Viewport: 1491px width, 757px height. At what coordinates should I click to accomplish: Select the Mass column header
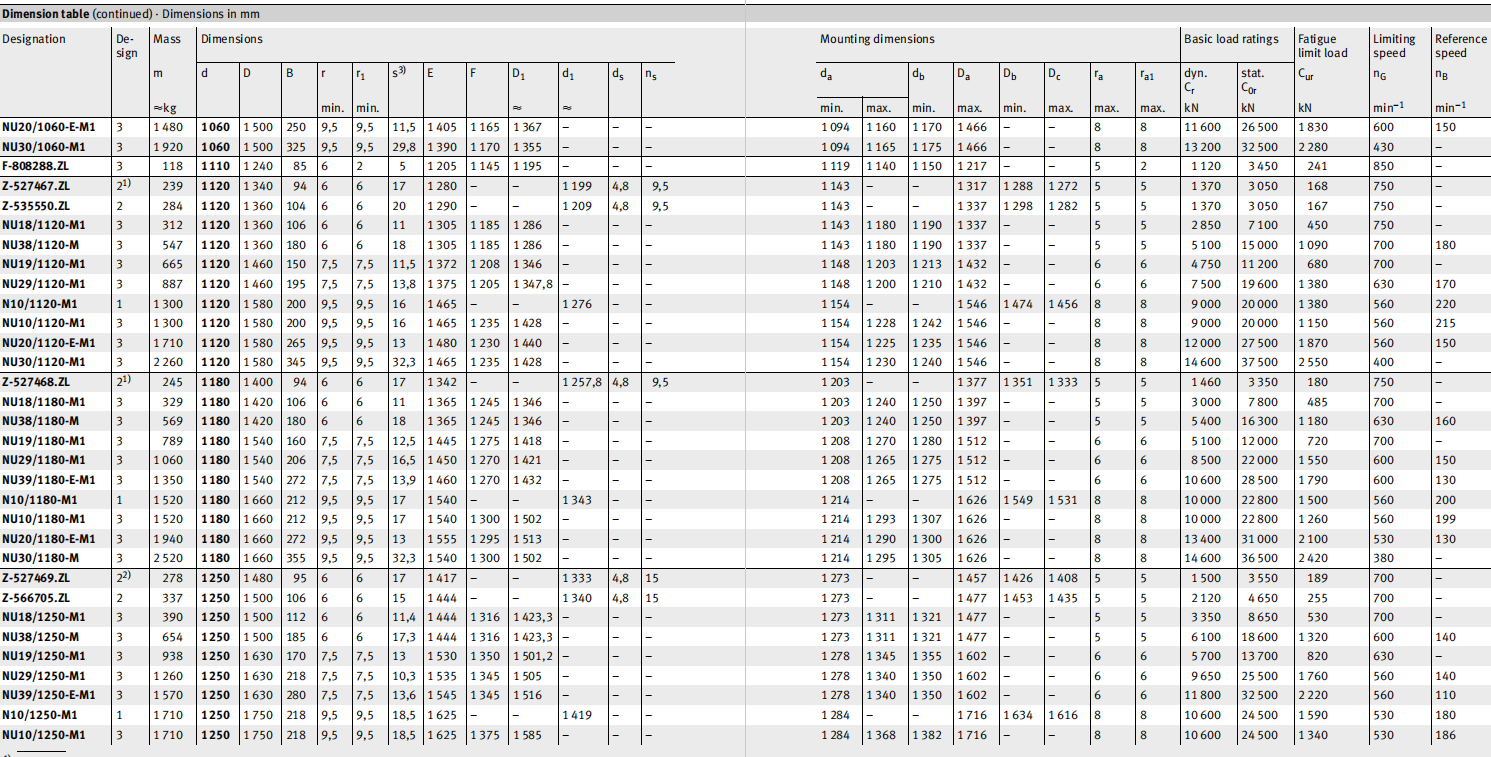tap(166, 39)
